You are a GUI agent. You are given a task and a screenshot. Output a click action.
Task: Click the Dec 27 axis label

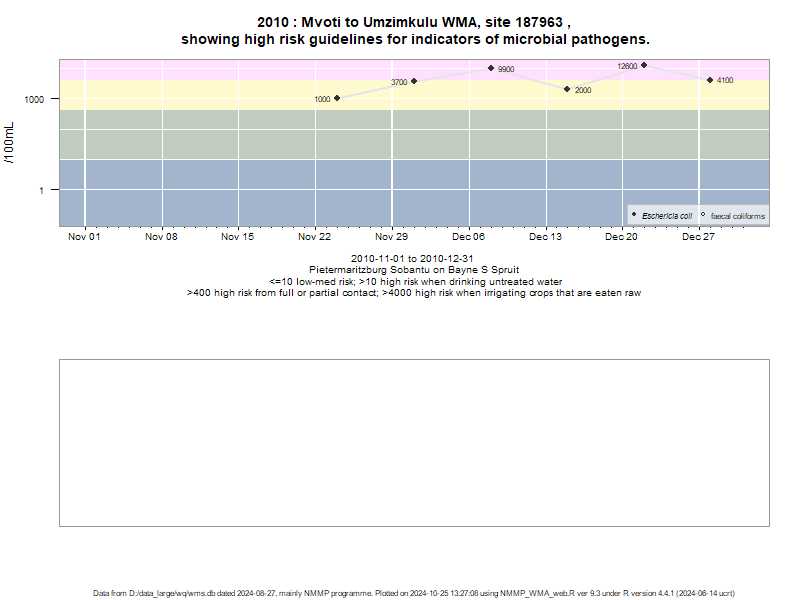pyautogui.click(x=698, y=237)
